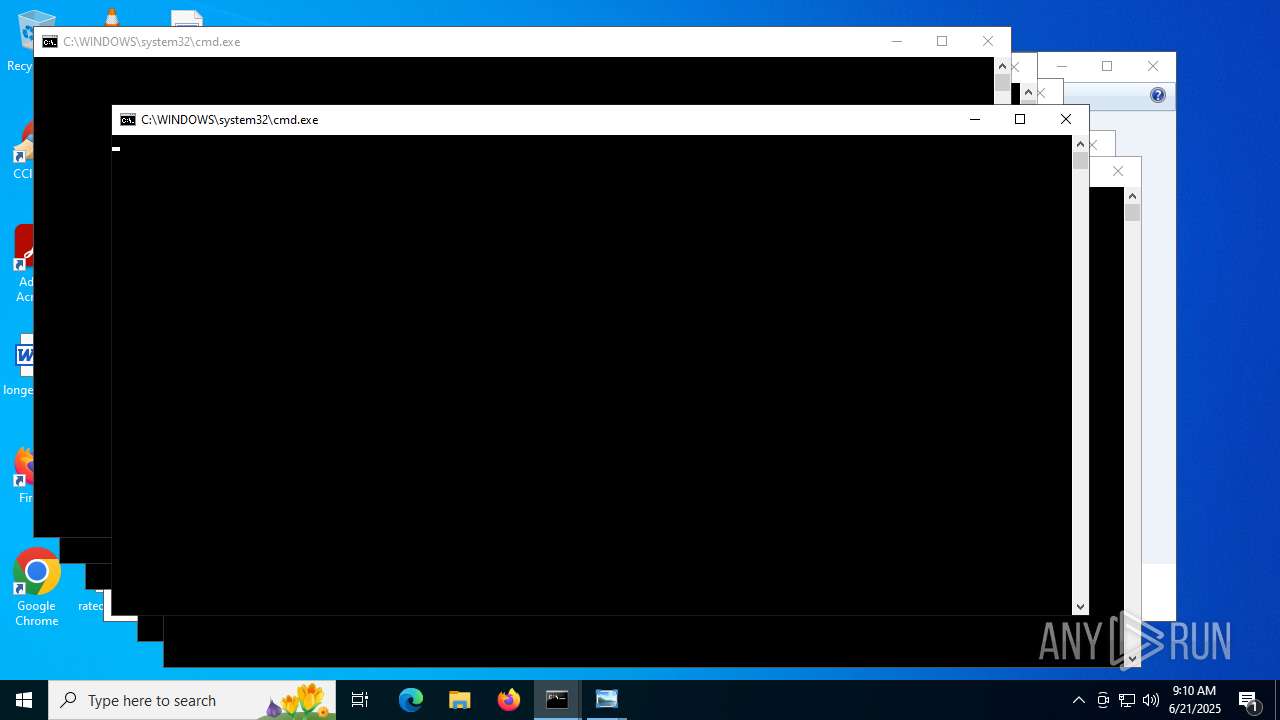This screenshot has height=720, width=1280.
Task: Click the back cmd.exe window's title bar icon
Action: point(50,42)
